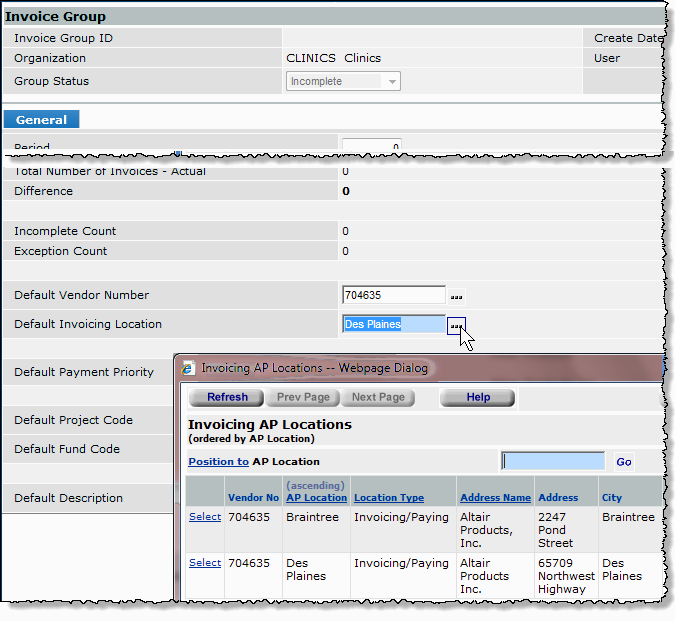Click Internet Explorer icon in dialog title

(188, 368)
